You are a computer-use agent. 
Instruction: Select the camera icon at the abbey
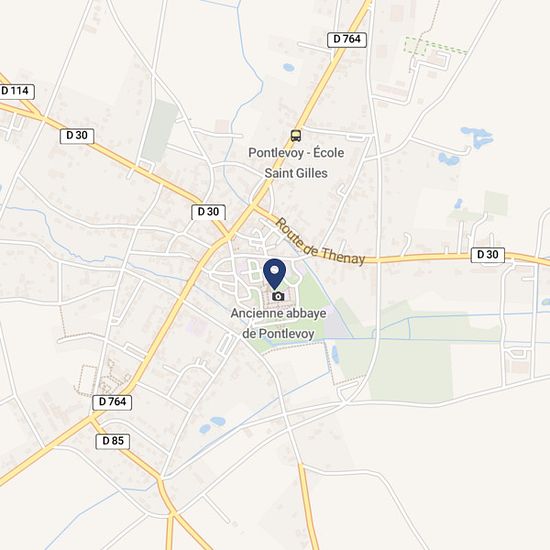(278, 296)
